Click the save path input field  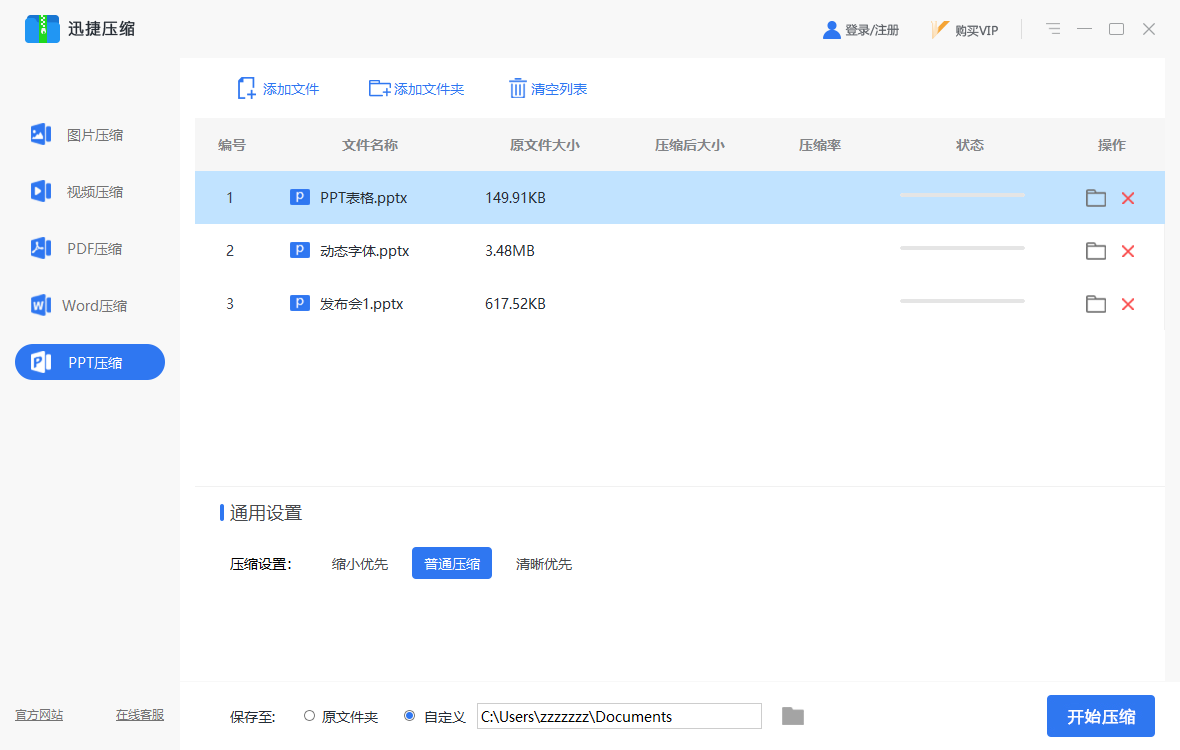(619, 716)
